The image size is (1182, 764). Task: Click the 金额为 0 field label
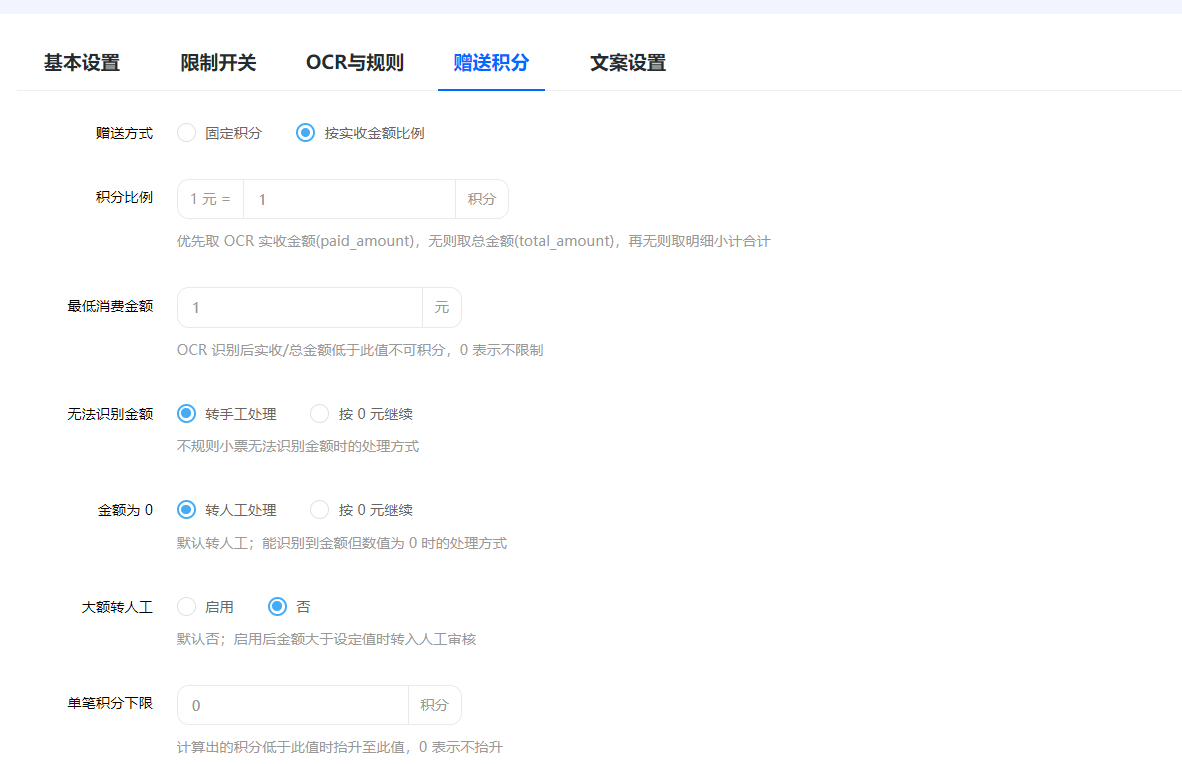tap(125, 511)
